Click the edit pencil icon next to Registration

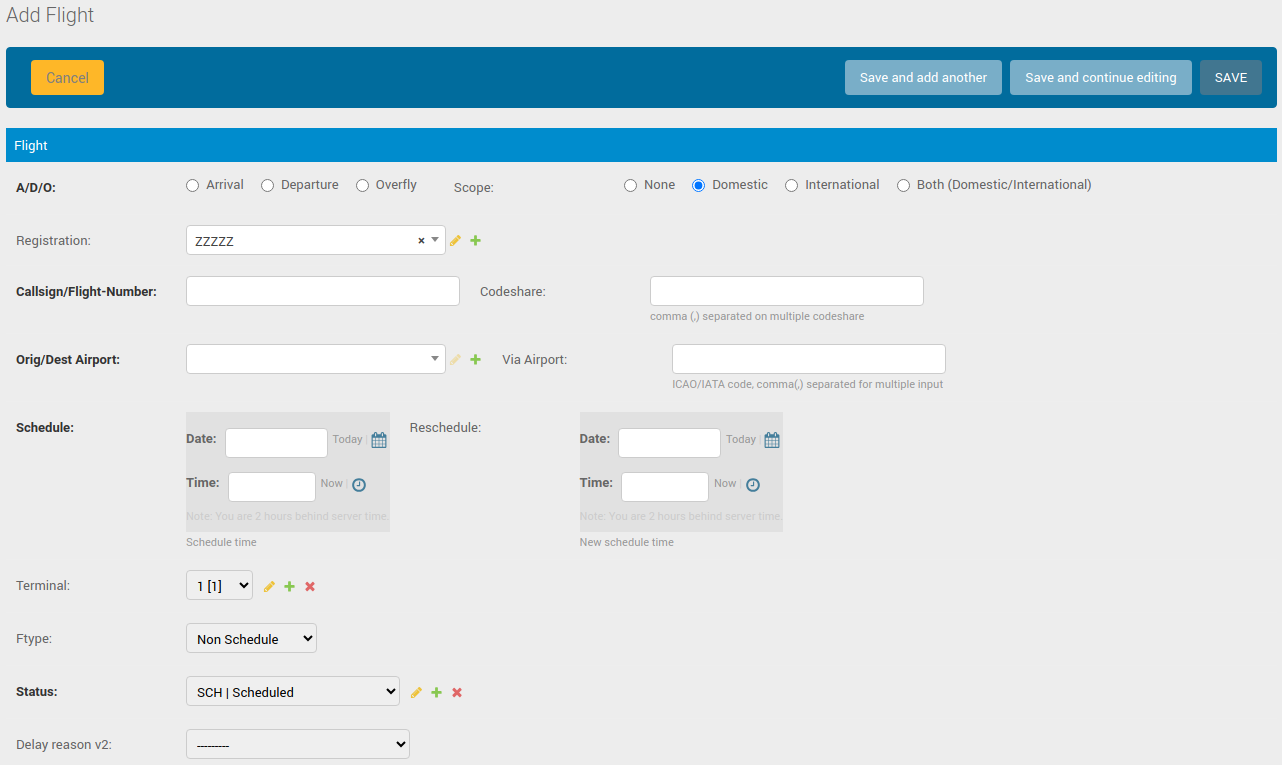coord(455,241)
